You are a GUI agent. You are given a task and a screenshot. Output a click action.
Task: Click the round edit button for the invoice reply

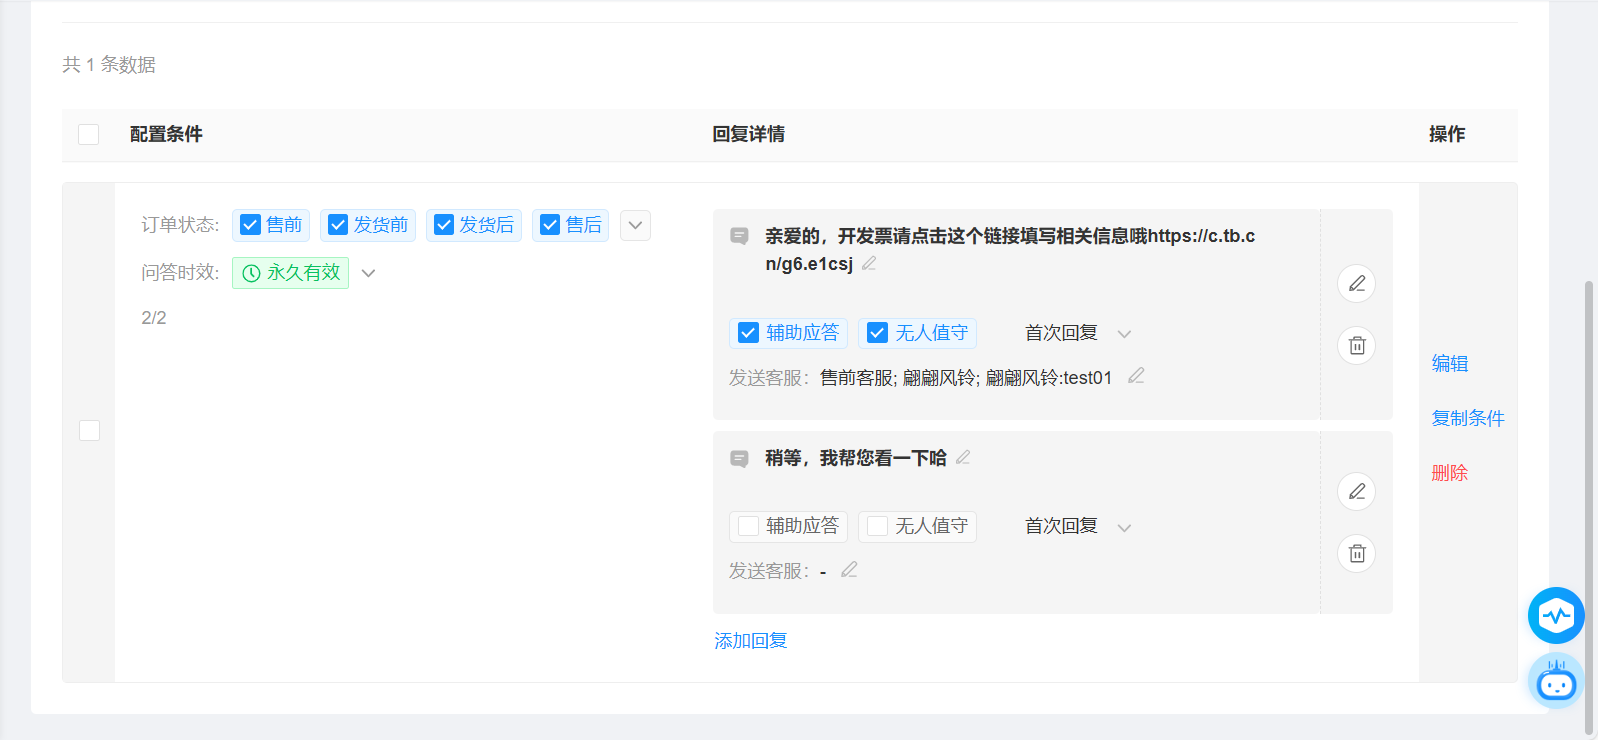(x=1356, y=284)
